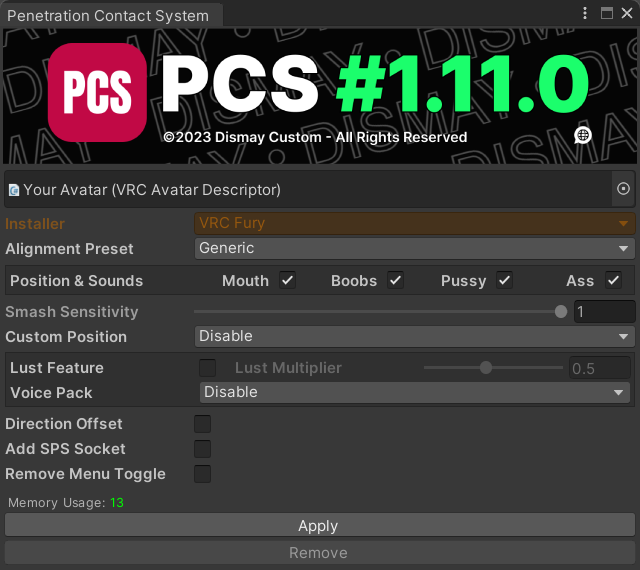Click the avatar descriptor script icon

click(x=14, y=190)
